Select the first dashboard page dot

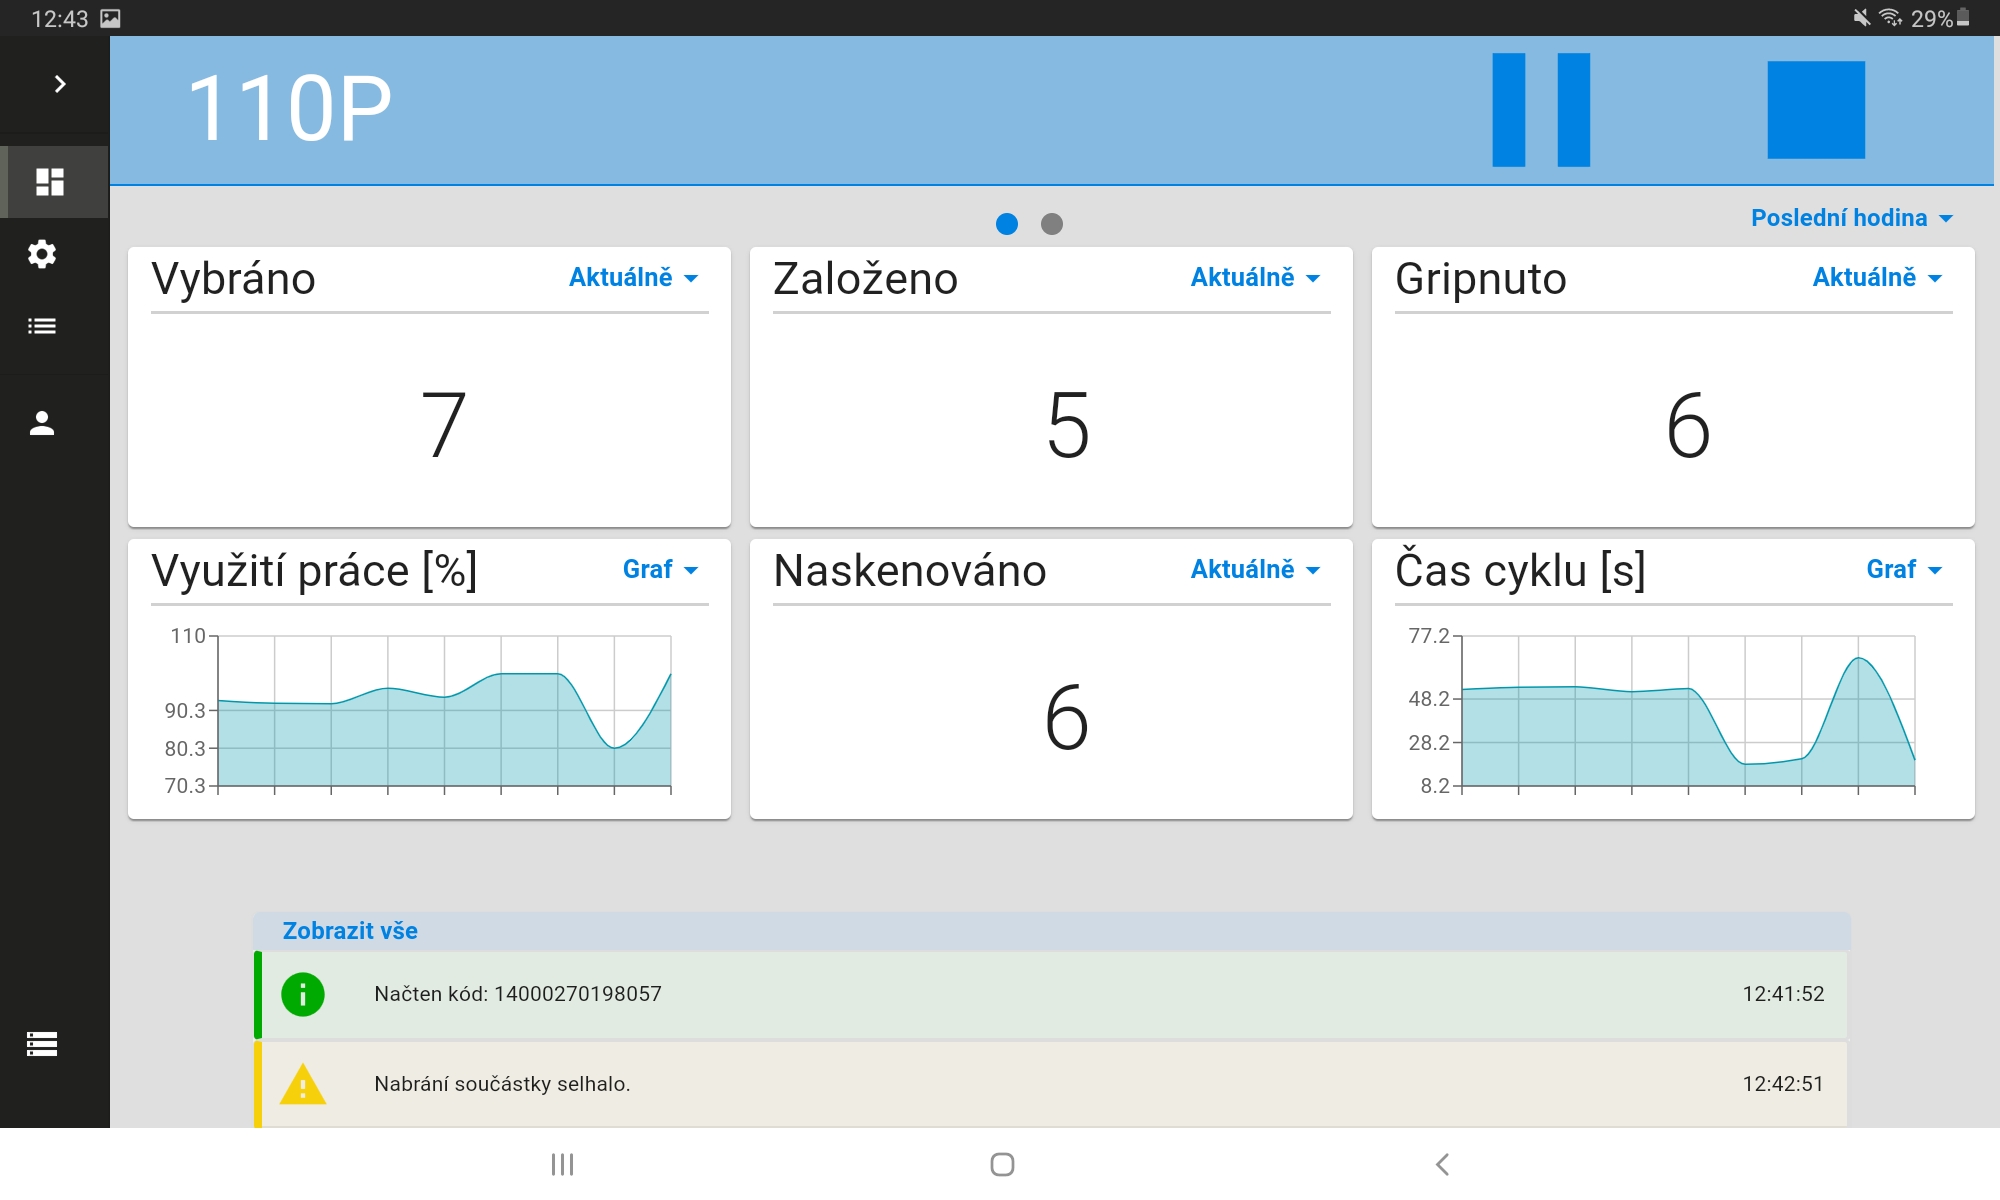click(x=1007, y=224)
